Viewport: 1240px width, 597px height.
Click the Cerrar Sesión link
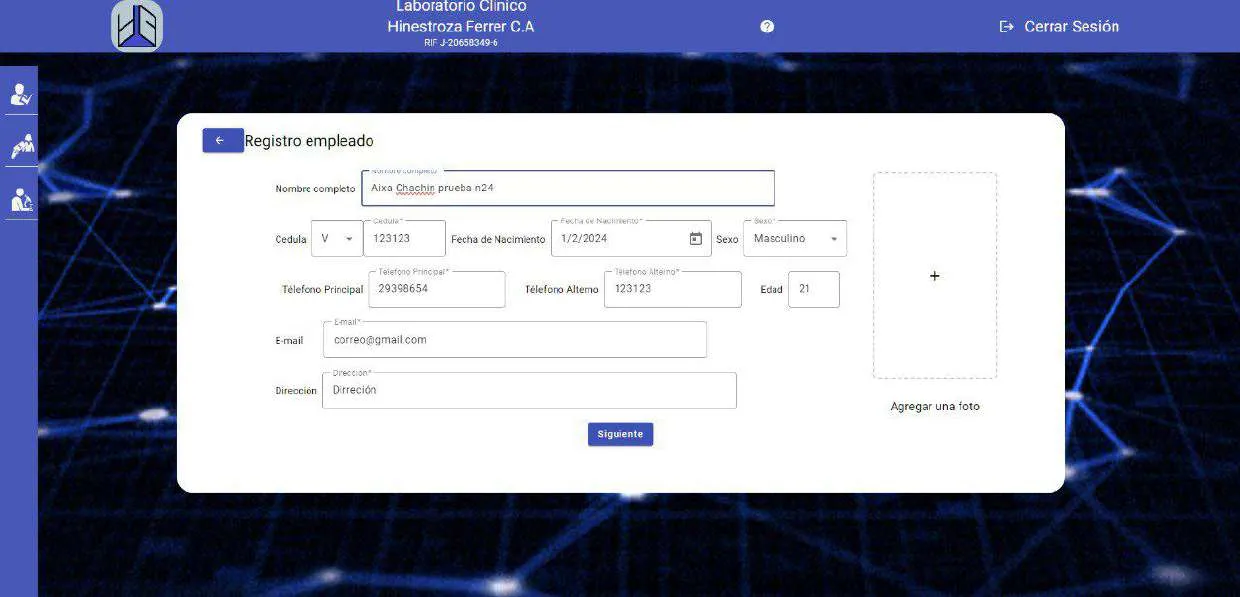1071,27
